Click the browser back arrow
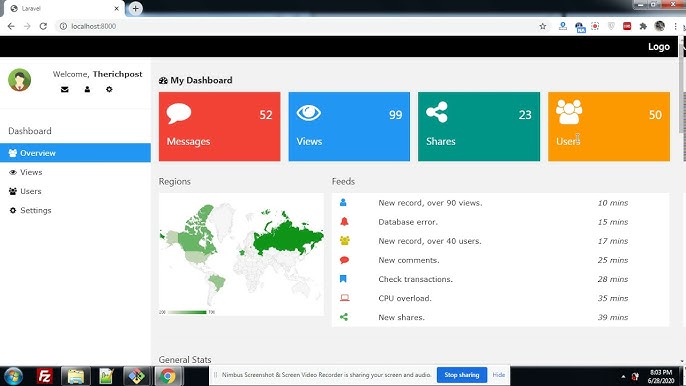Image resolution: width=686 pixels, height=386 pixels. coord(11,26)
